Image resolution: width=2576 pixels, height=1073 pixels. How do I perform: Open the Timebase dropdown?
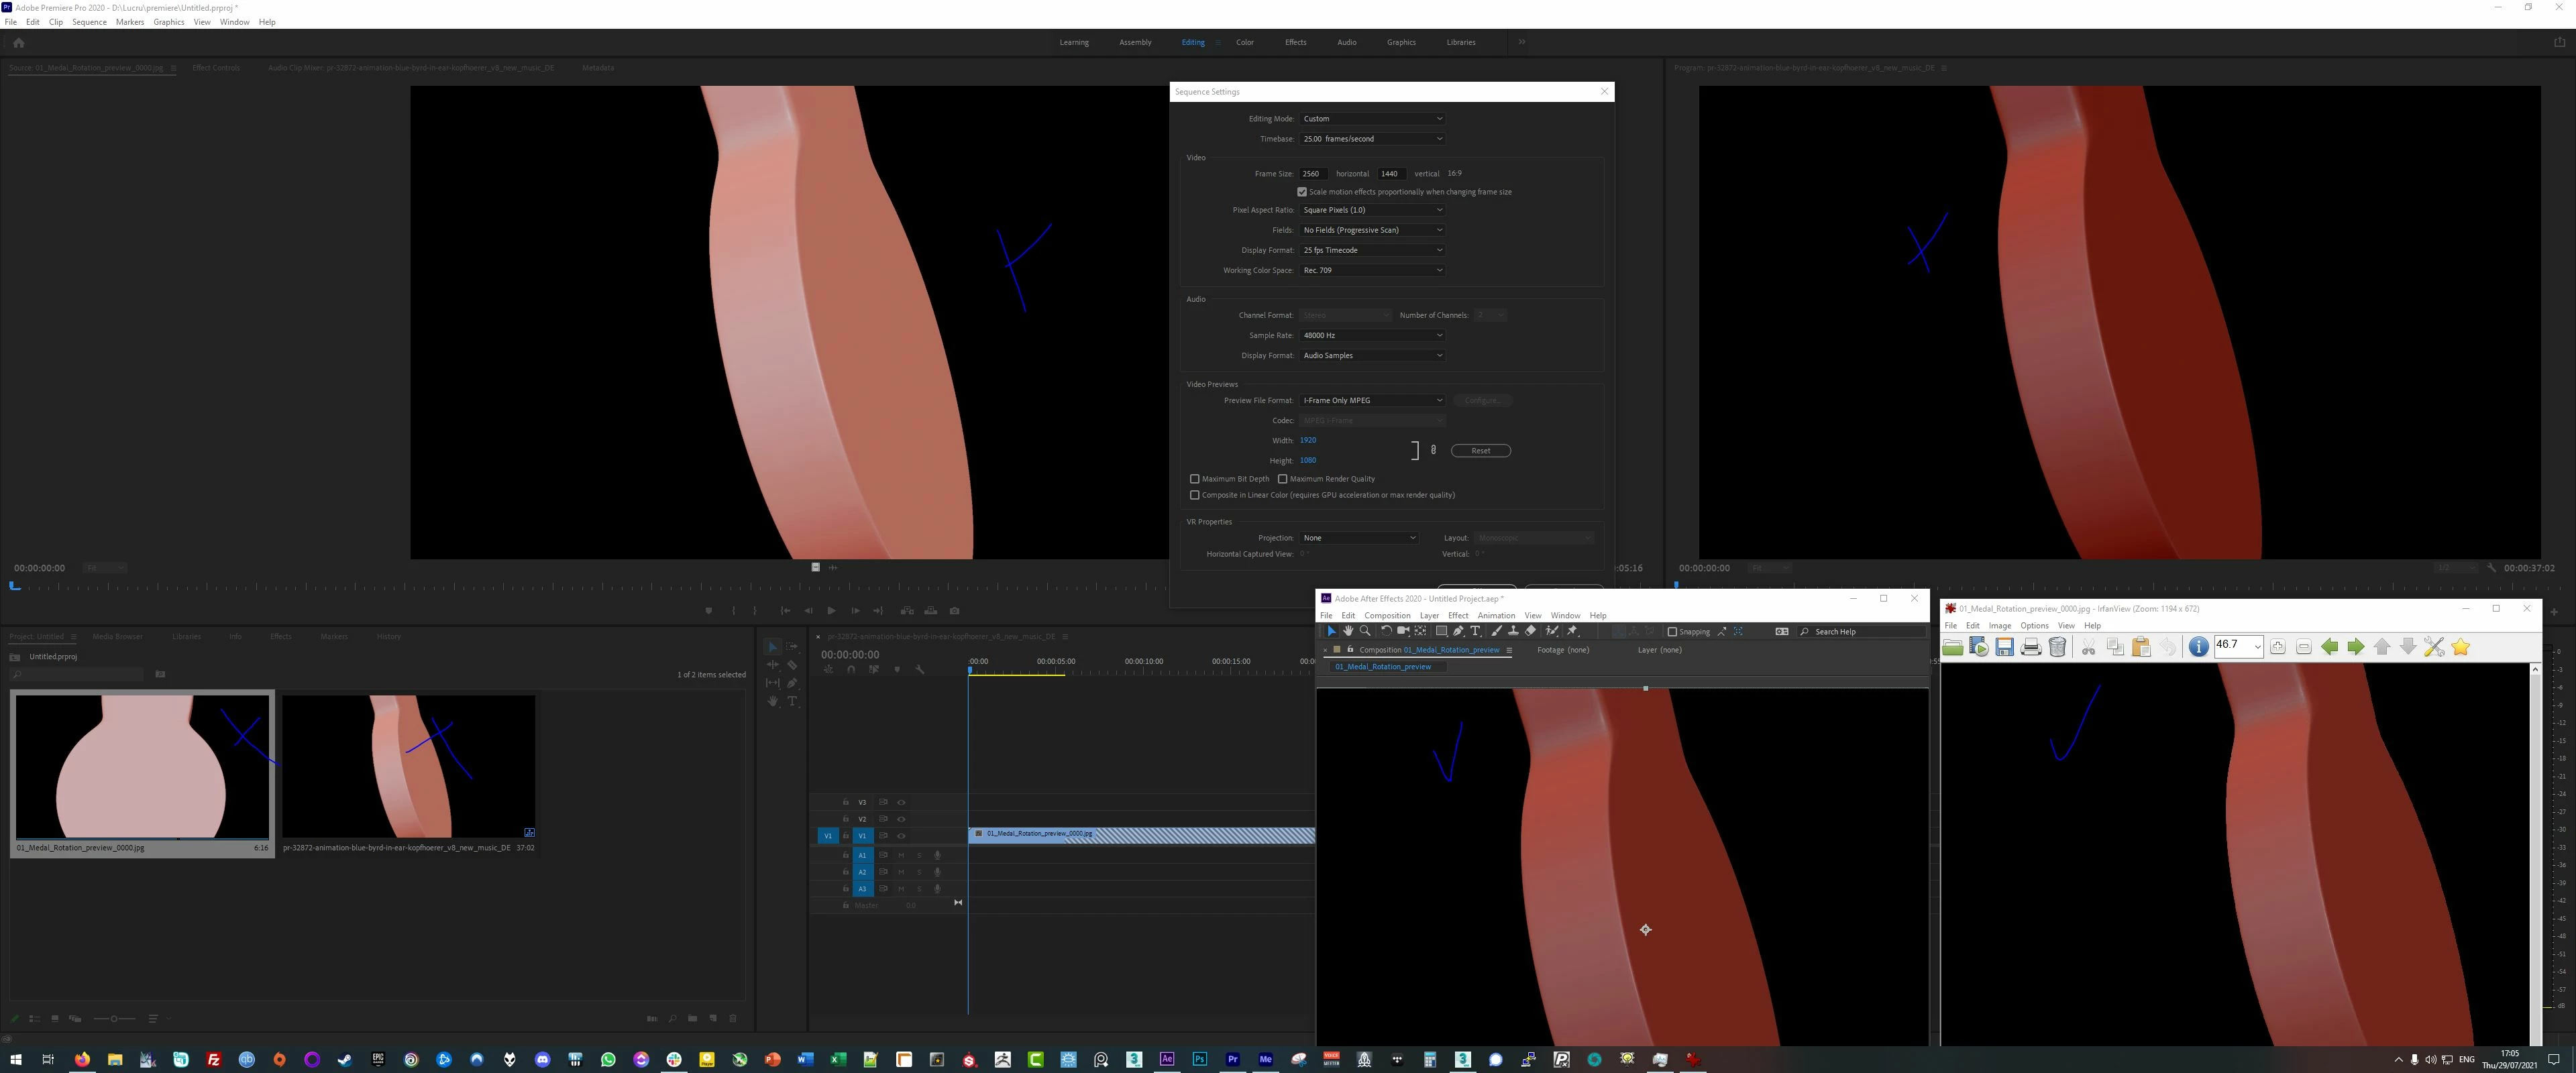tap(1372, 139)
